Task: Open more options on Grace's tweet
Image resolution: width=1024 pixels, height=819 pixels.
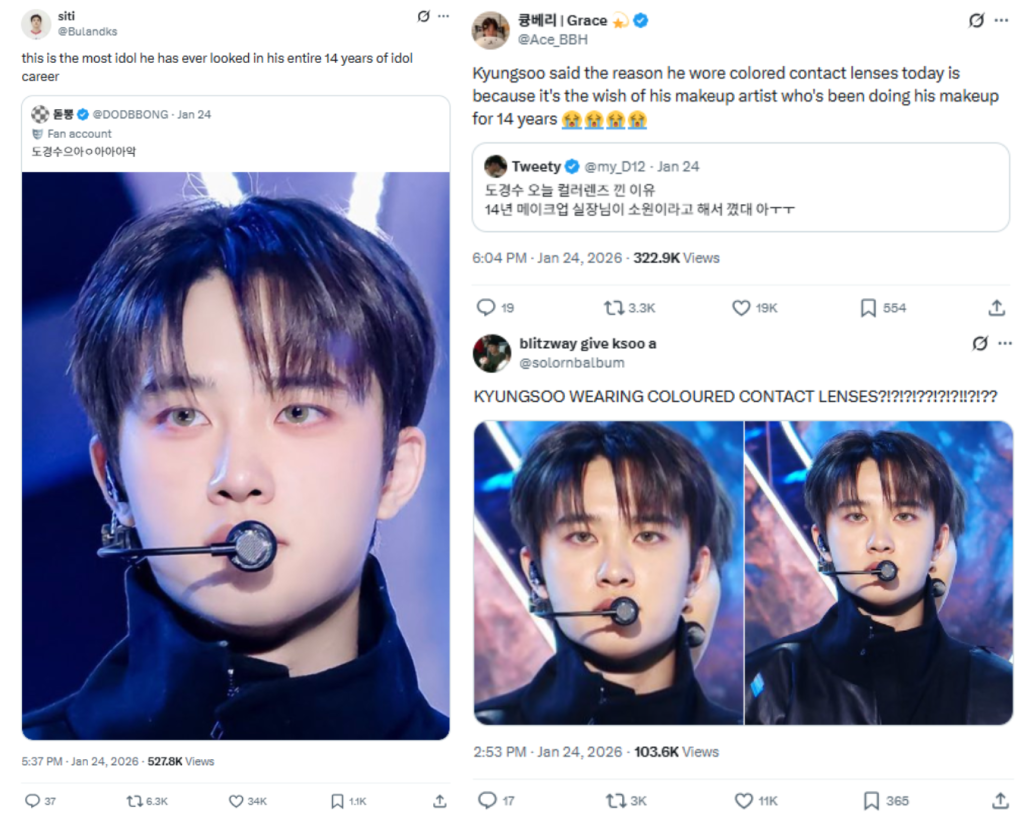Action: click(1001, 21)
